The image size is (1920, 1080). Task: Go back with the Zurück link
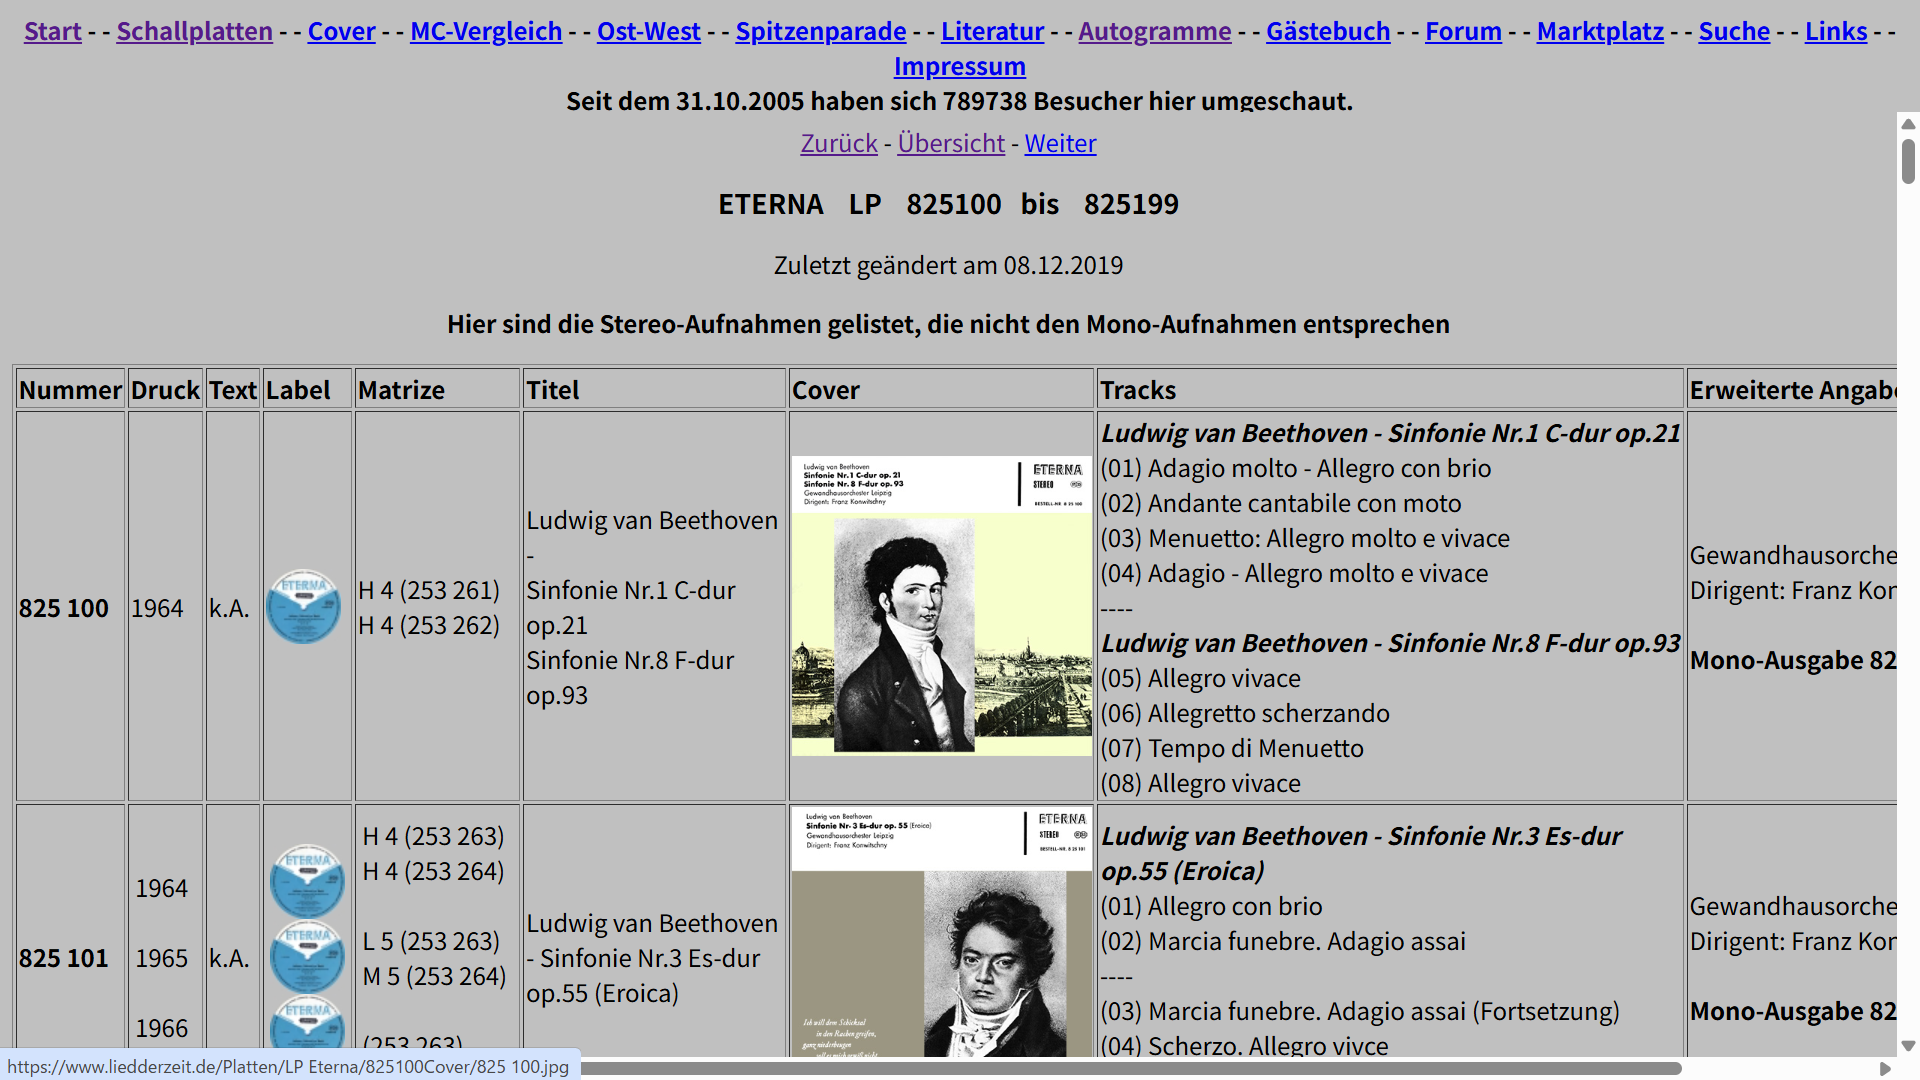[838, 143]
